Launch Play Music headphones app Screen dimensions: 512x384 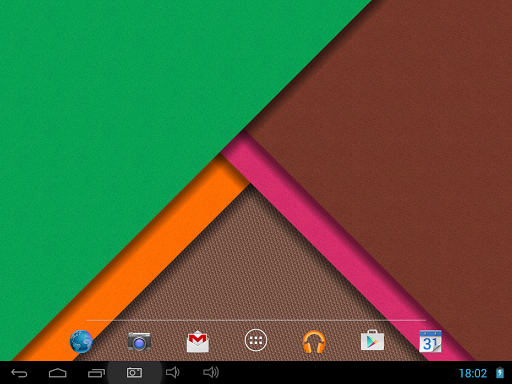[x=314, y=341]
